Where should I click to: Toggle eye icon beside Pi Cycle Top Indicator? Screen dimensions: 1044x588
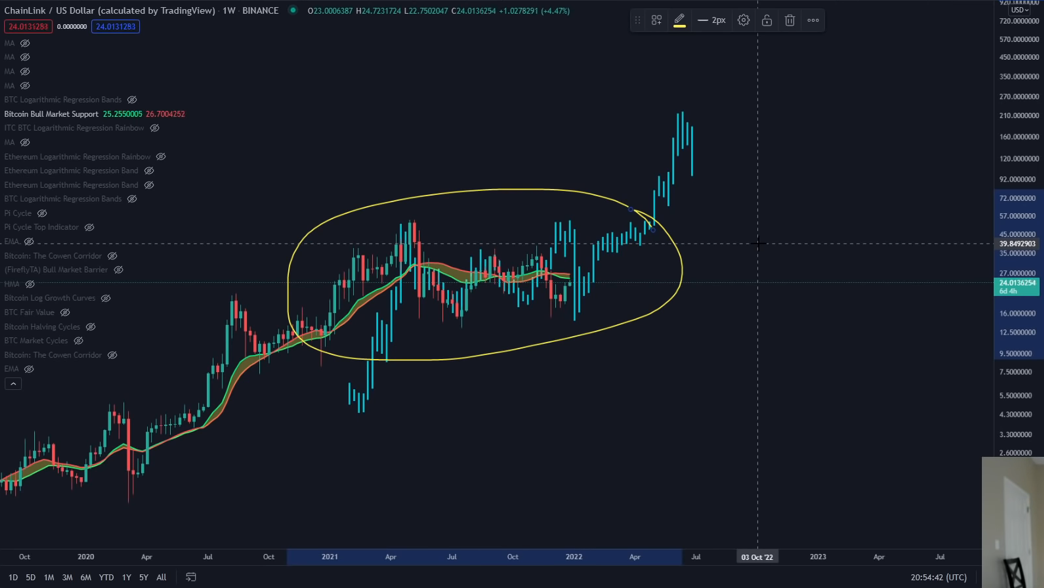(x=89, y=227)
